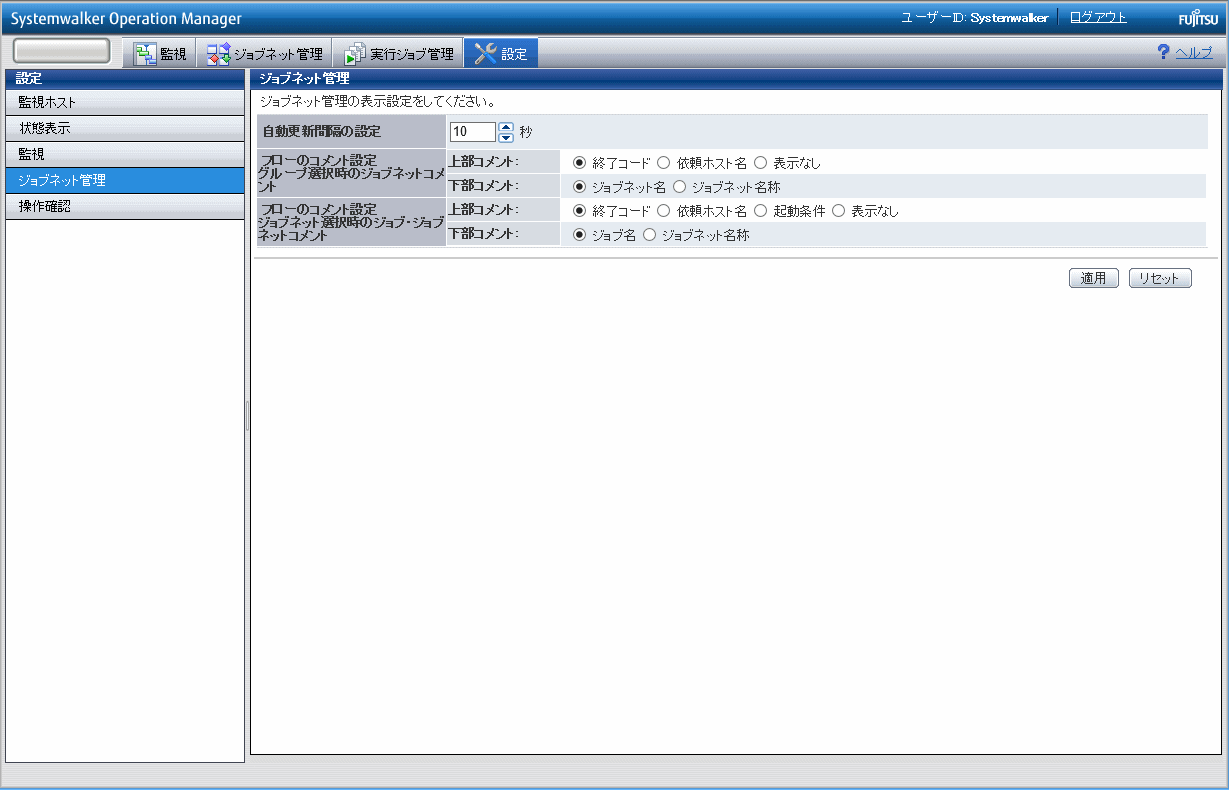Click the ジョブネット管理 panel header

736,78
